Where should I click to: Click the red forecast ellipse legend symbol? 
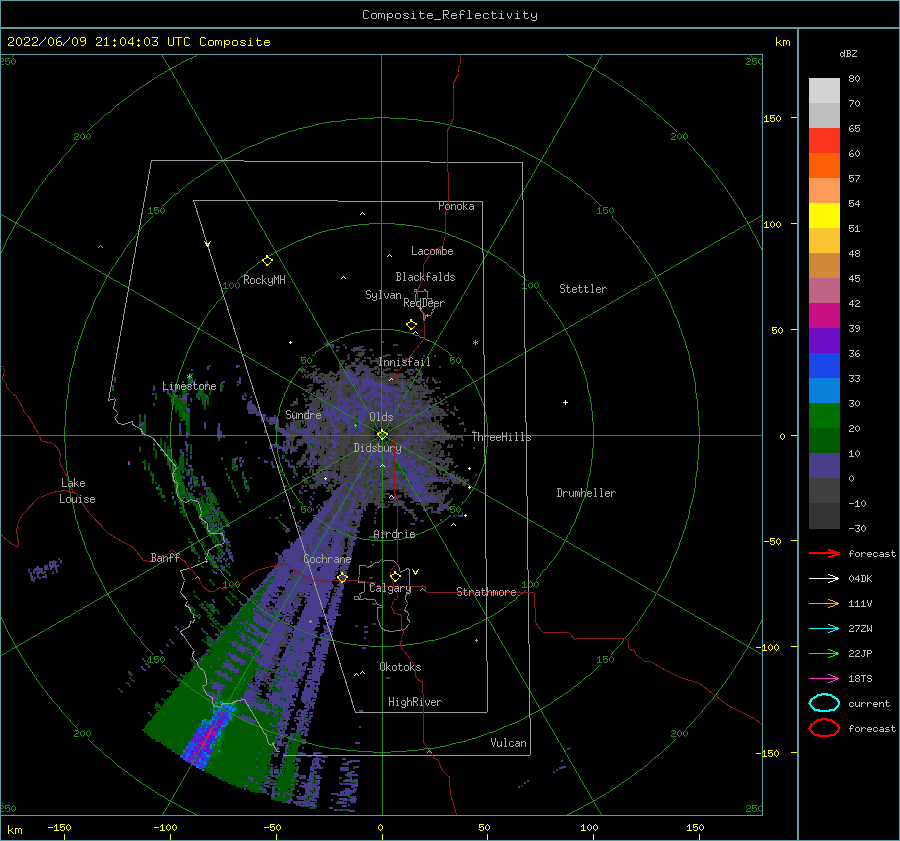tap(824, 728)
